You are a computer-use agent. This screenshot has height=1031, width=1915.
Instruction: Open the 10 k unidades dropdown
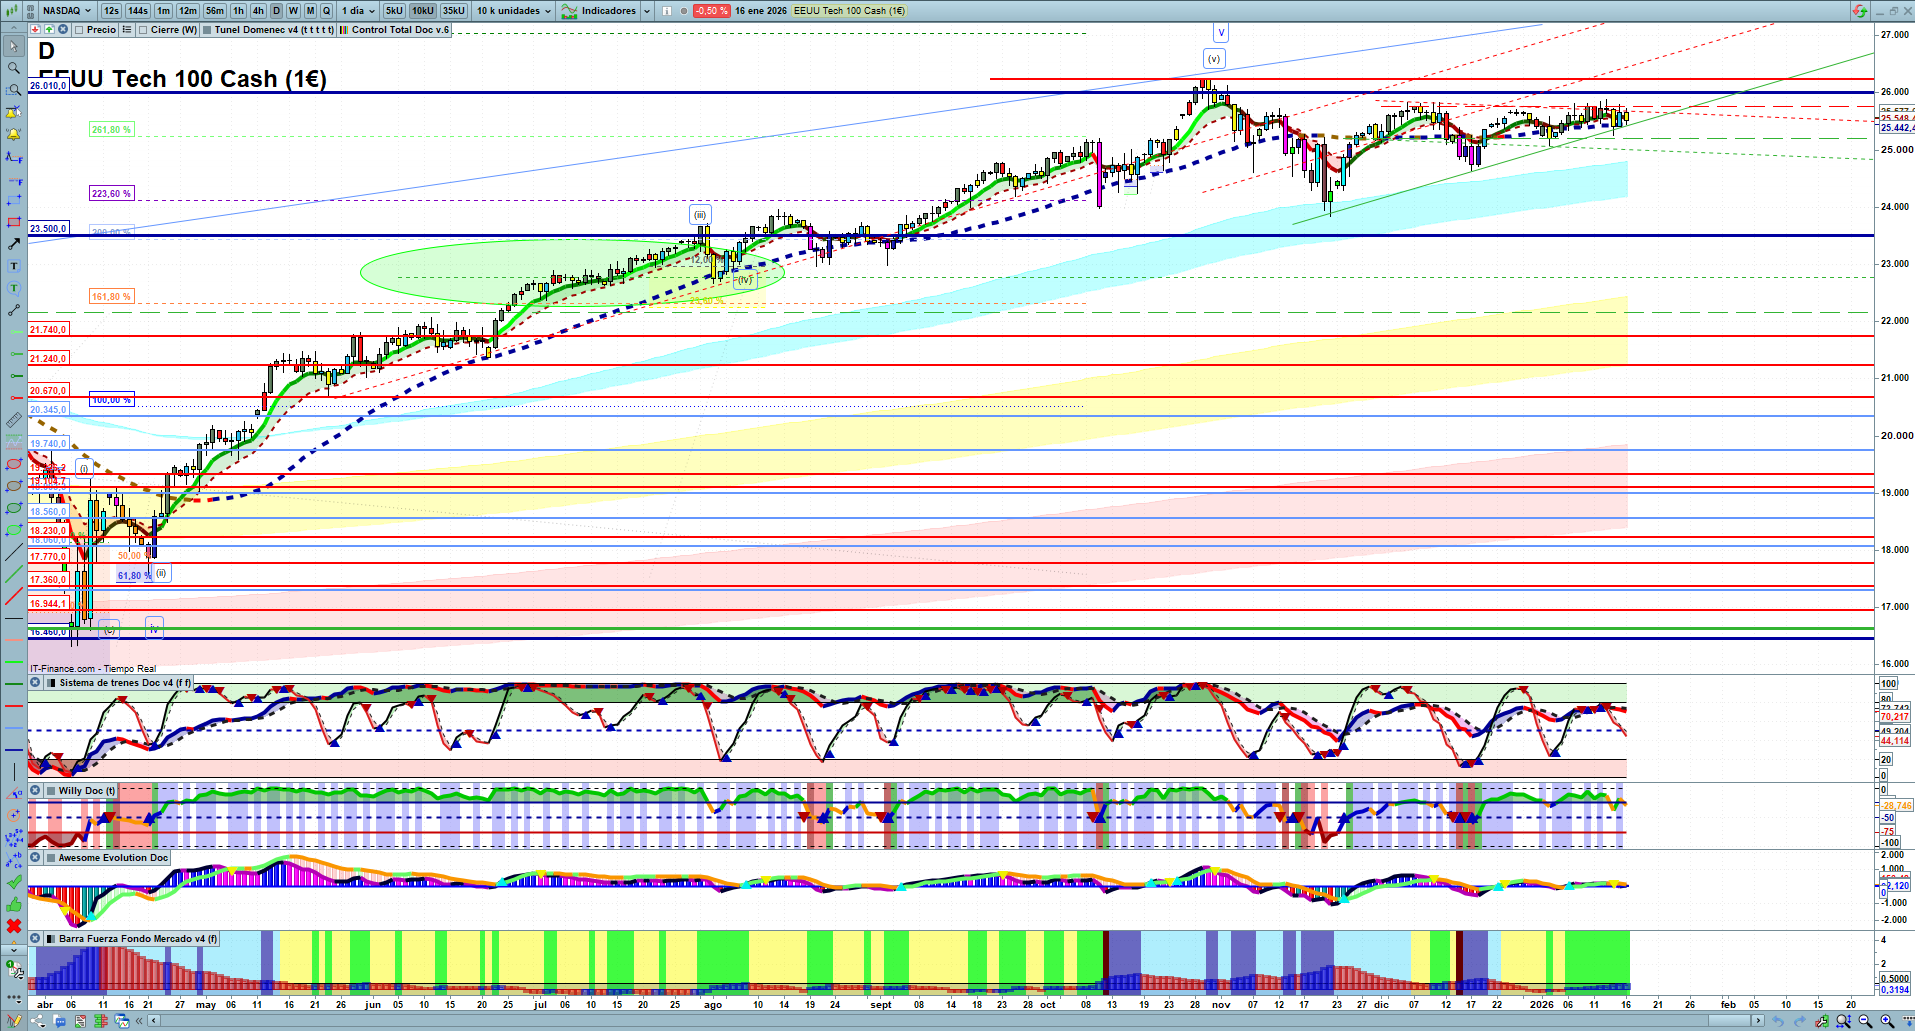pyautogui.click(x=514, y=11)
